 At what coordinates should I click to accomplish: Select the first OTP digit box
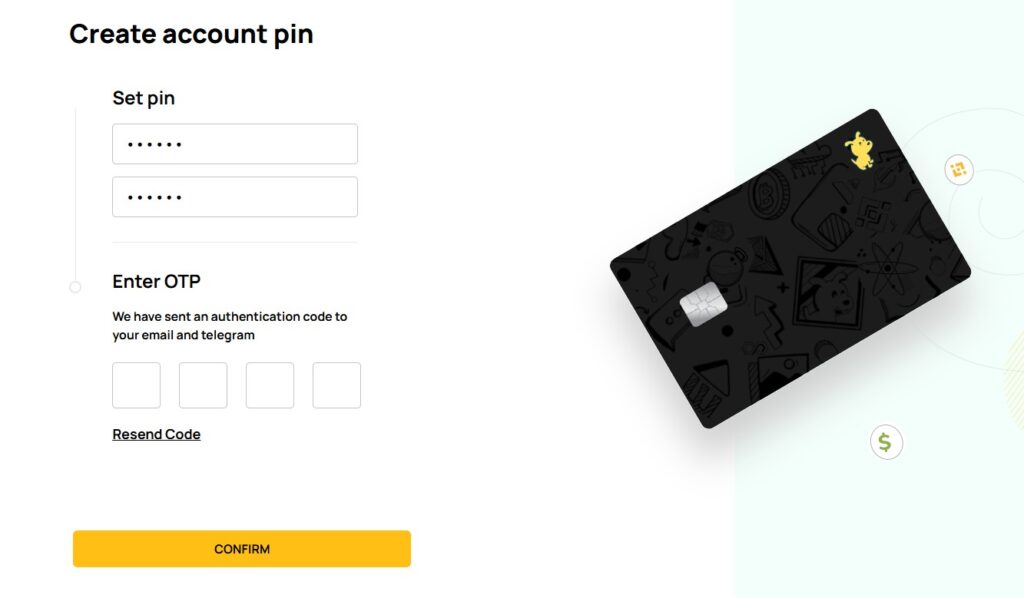(x=136, y=385)
